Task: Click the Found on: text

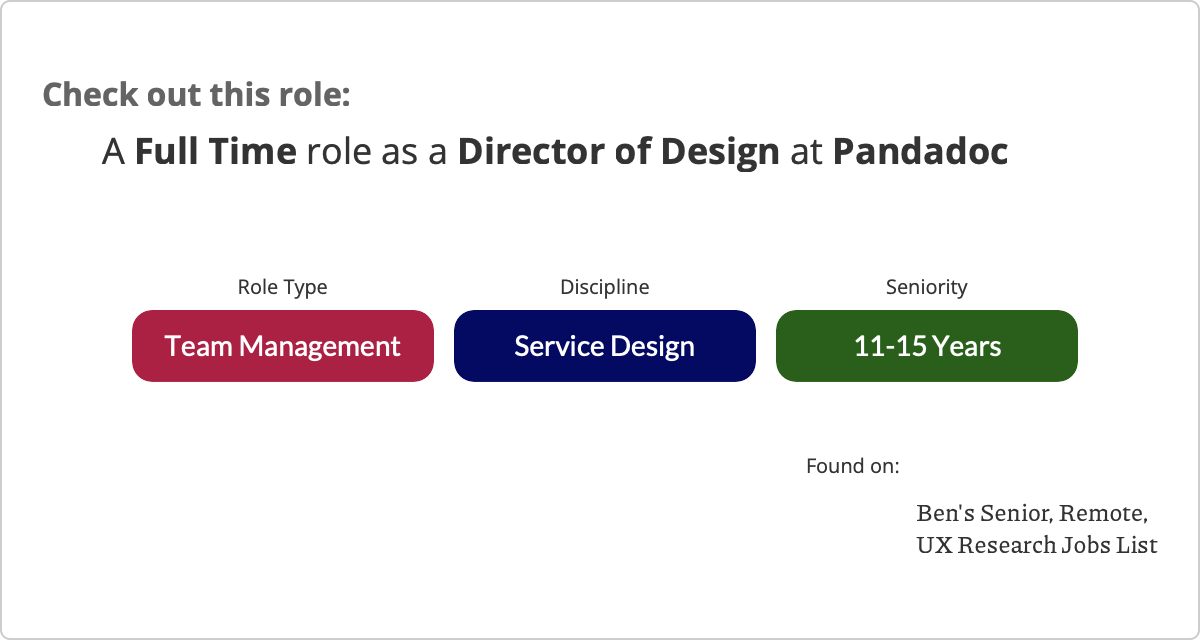Action: 852,466
